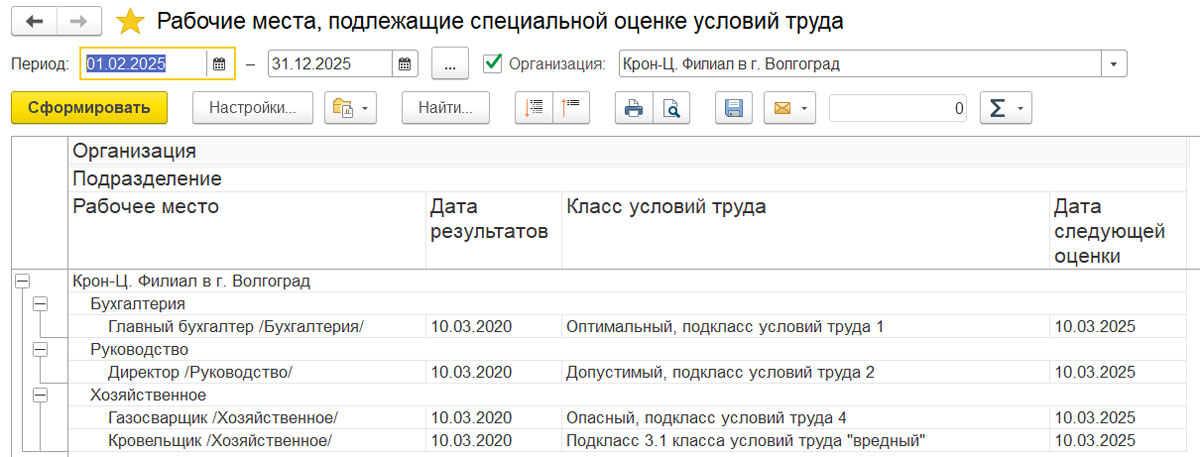Open calendar for the period end date
Image resolution: width=1200 pixels, height=457 pixels.
click(x=404, y=63)
